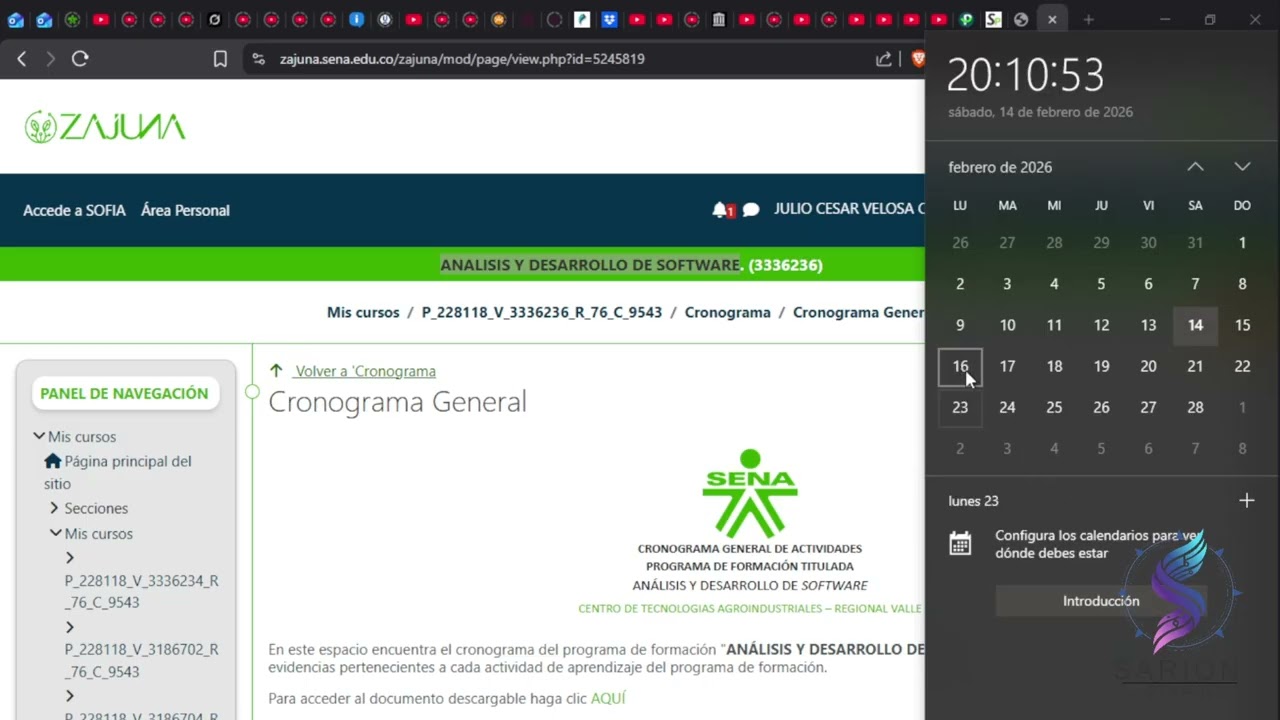Screen dimensions: 1280x720
Task: Open the Brave shields lion icon
Action: pyautogui.click(x=918, y=59)
